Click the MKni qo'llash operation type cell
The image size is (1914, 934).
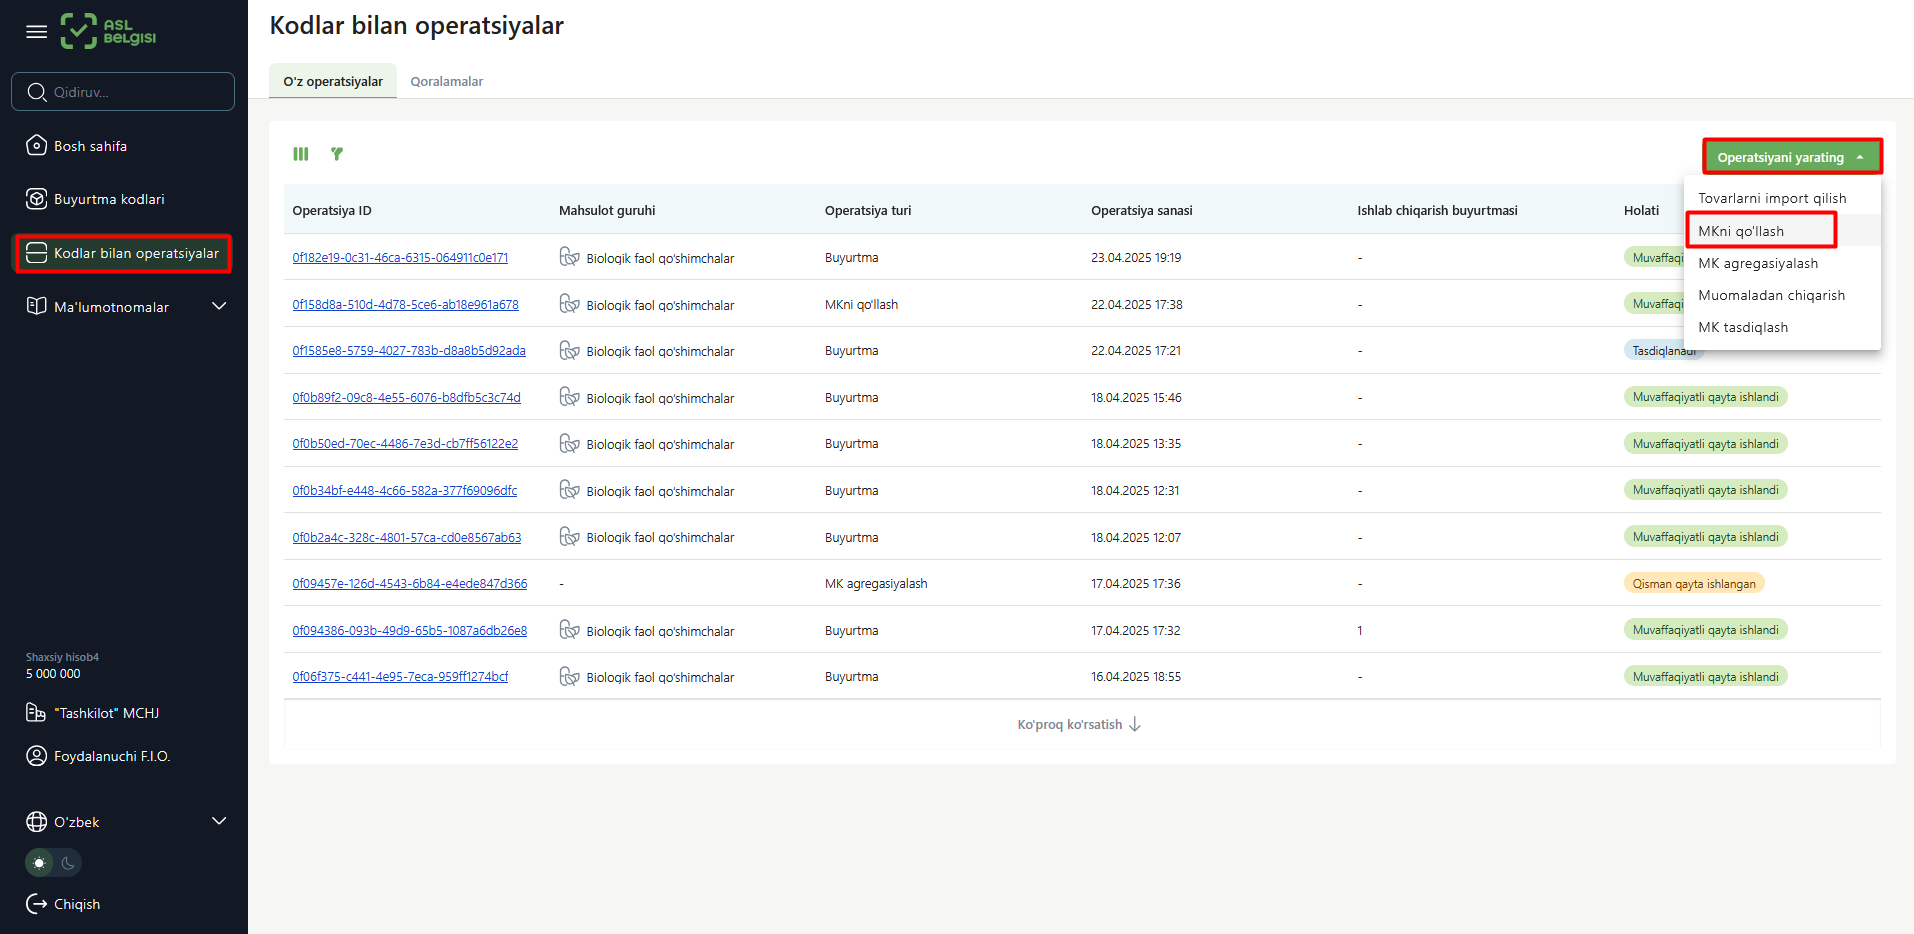point(861,305)
